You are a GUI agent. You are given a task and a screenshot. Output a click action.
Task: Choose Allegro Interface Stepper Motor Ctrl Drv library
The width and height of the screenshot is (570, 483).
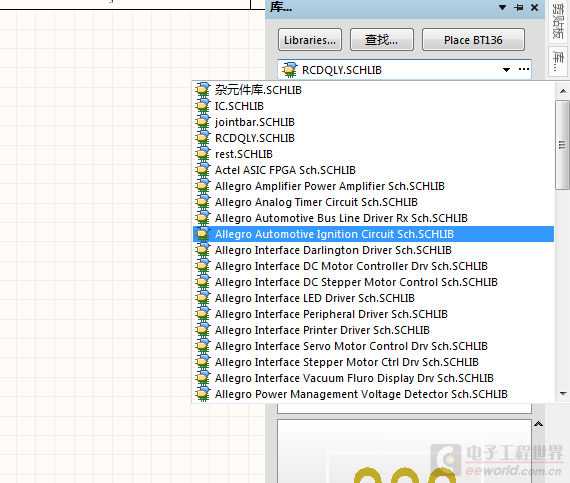373,362
